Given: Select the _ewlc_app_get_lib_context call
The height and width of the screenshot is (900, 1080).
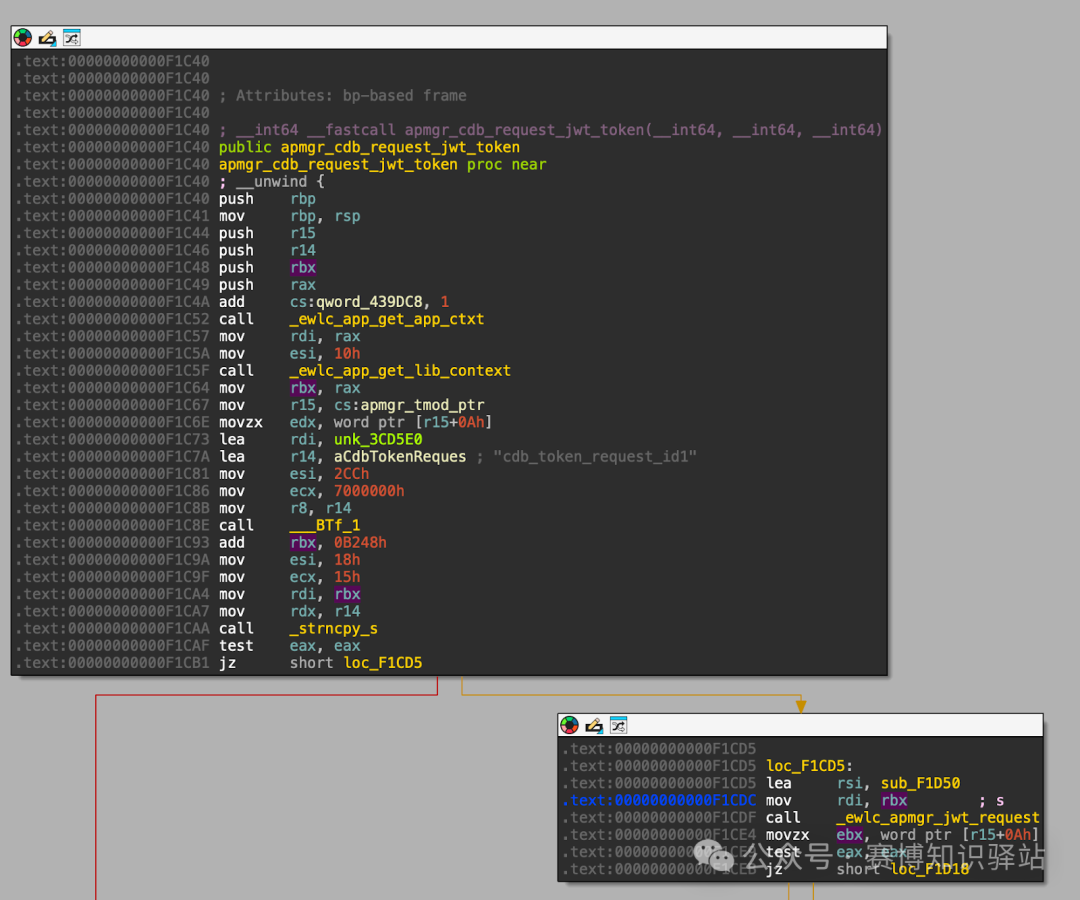Looking at the screenshot, I should tap(400, 370).
